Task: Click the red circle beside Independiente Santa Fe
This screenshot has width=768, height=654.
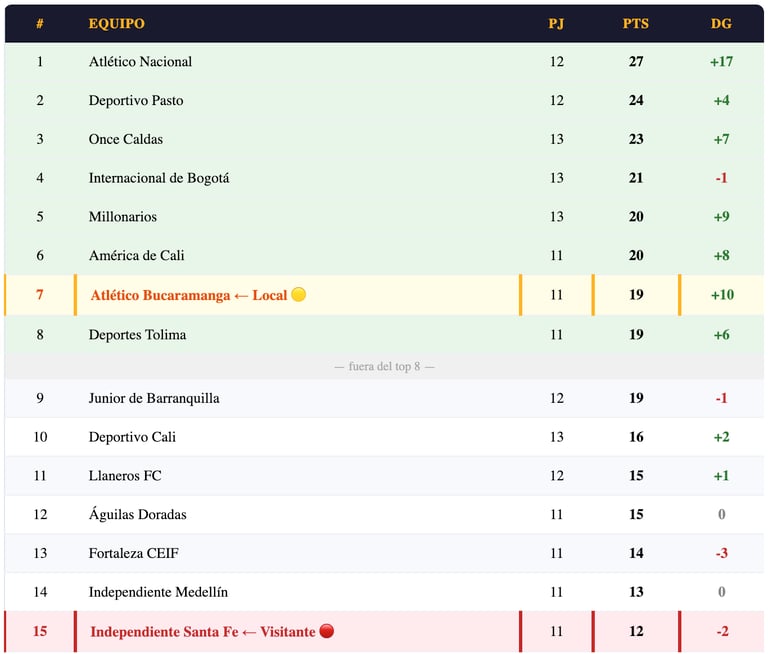Action: pos(326,631)
